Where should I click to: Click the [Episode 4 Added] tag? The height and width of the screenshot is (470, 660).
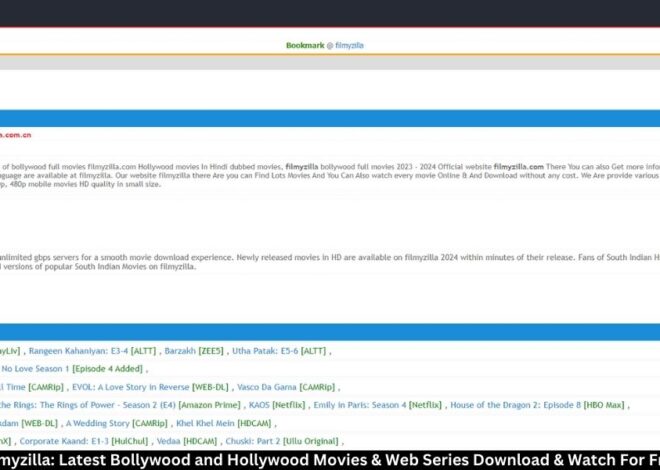pyautogui.click(x=107, y=369)
